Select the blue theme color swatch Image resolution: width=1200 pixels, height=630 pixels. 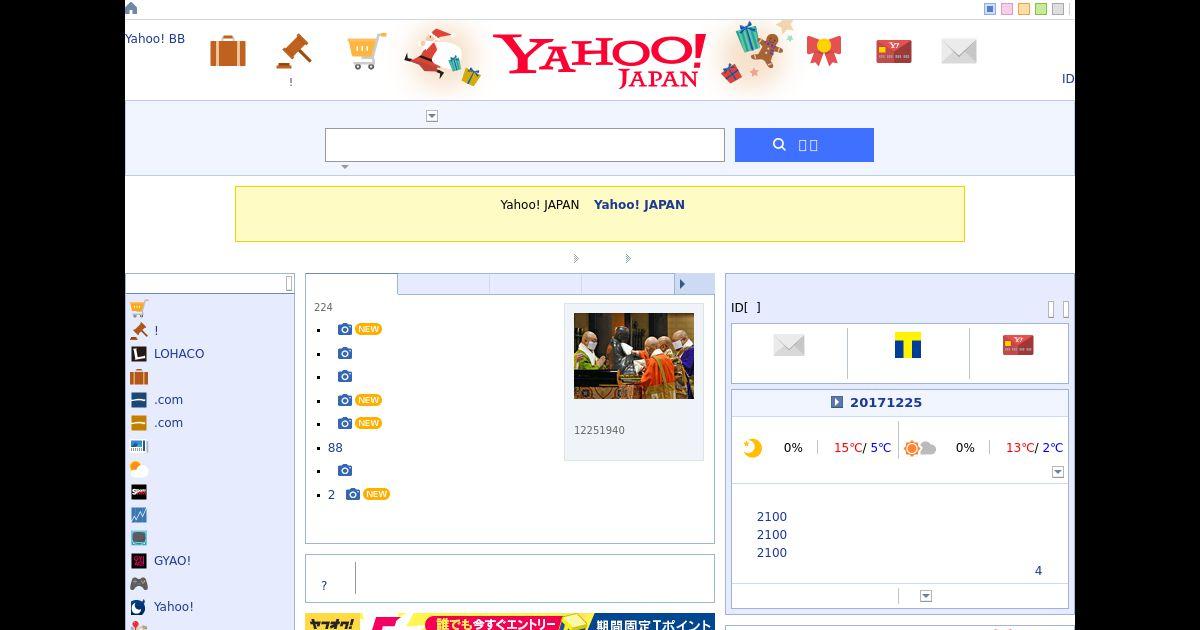pos(990,9)
